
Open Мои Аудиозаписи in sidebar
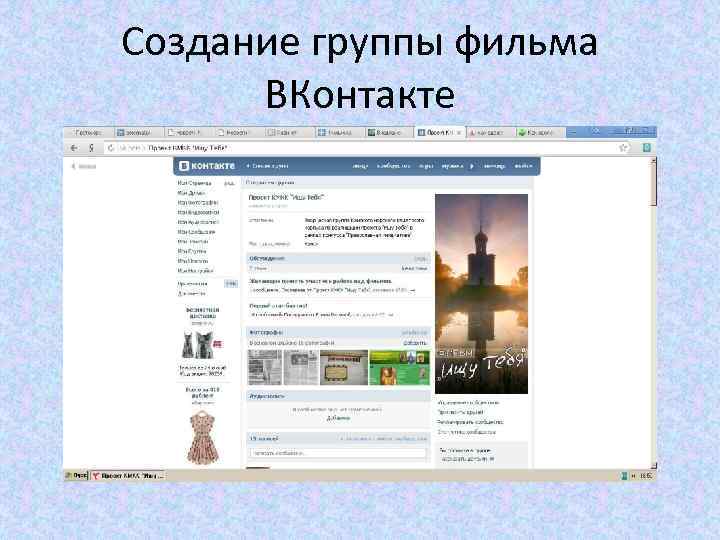(198, 222)
